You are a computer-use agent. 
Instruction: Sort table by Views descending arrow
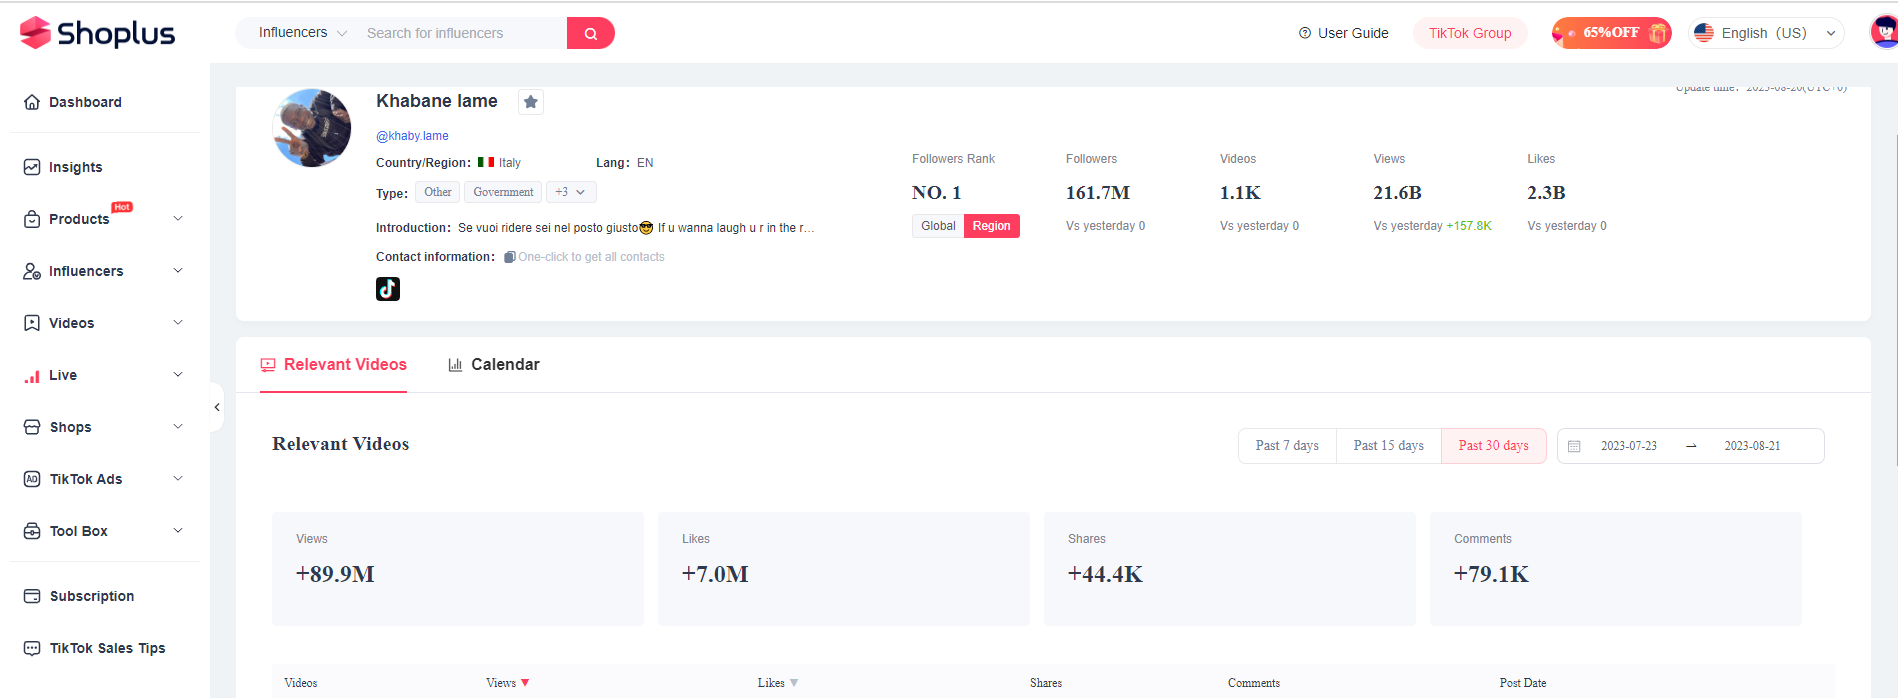525,683
